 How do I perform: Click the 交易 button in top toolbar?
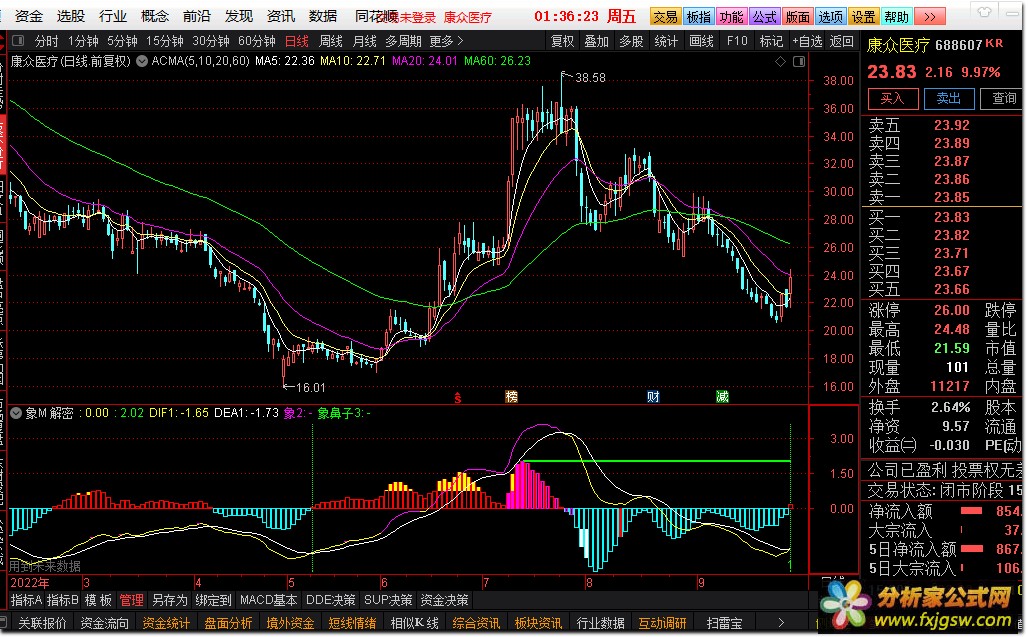tap(665, 16)
